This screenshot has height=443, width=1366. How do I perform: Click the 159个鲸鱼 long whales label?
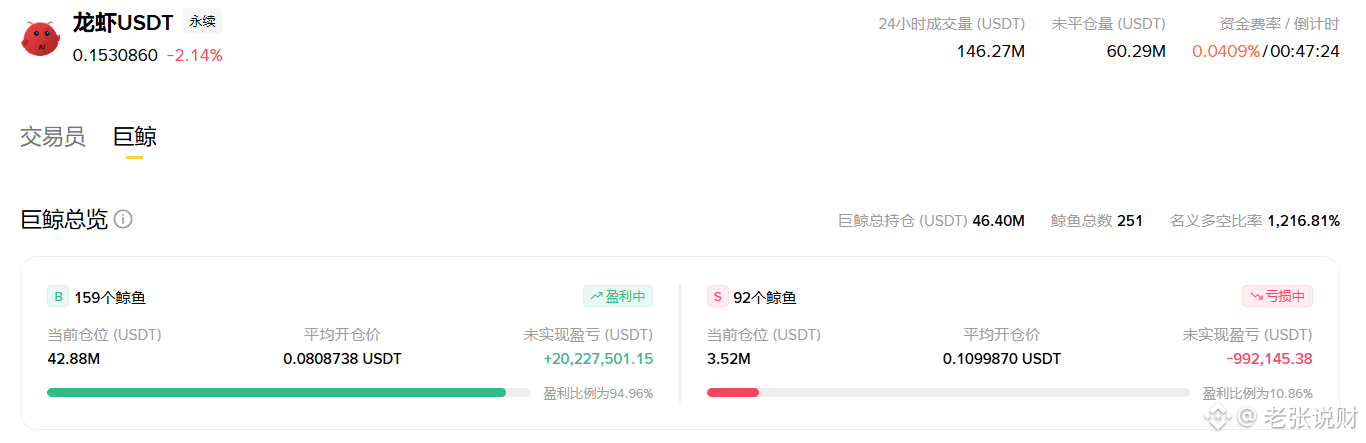point(110,297)
